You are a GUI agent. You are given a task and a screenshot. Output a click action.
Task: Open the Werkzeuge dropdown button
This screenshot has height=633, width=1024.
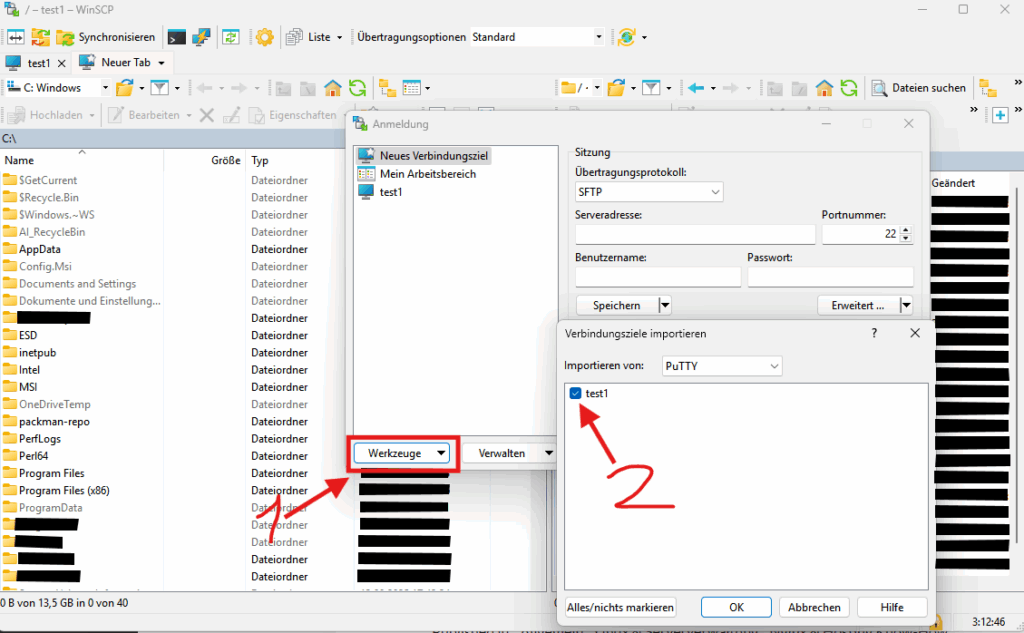pyautogui.click(x=402, y=453)
